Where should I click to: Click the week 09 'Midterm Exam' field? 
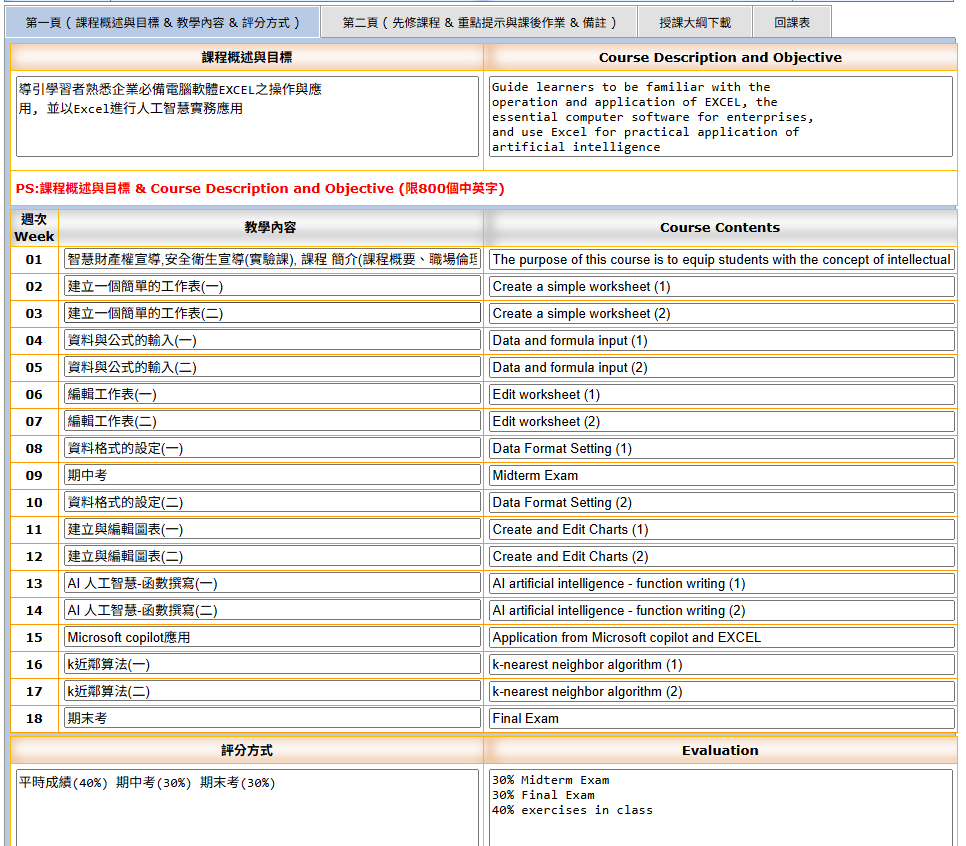pos(721,476)
